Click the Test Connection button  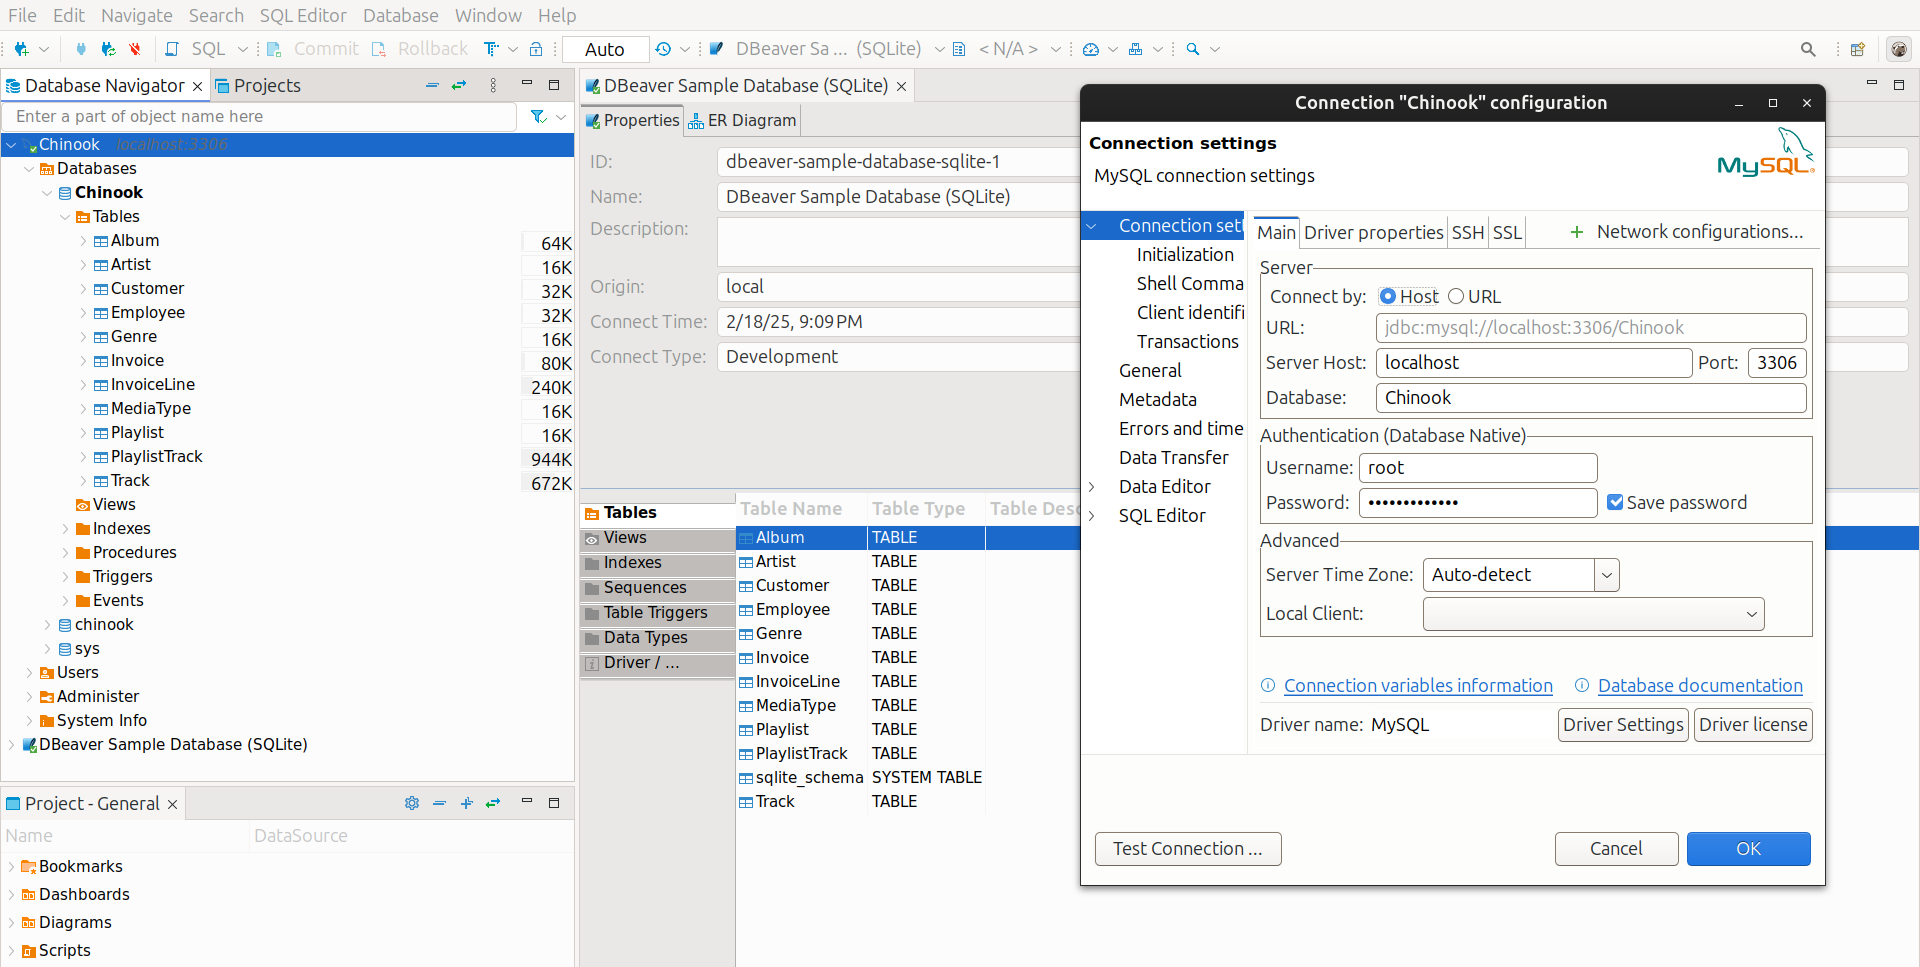(x=1188, y=849)
